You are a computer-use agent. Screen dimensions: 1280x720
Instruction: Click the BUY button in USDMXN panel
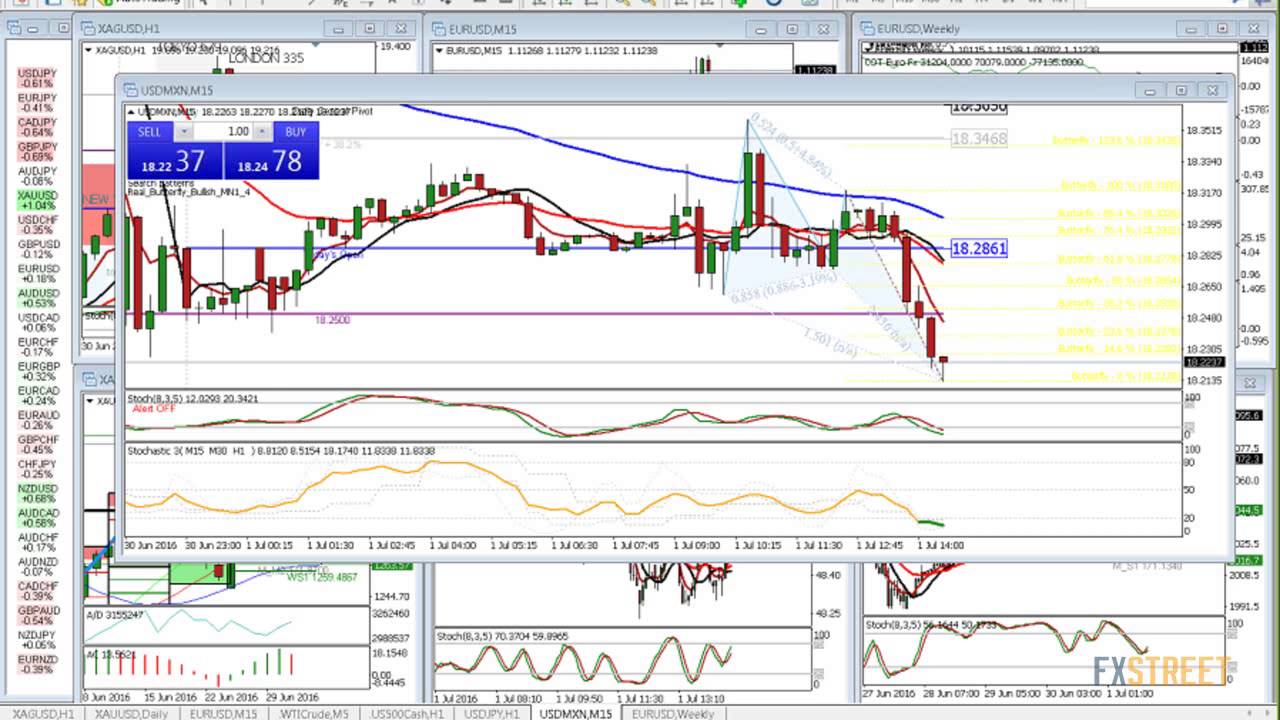pyautogui.click(x=295, y=132)
